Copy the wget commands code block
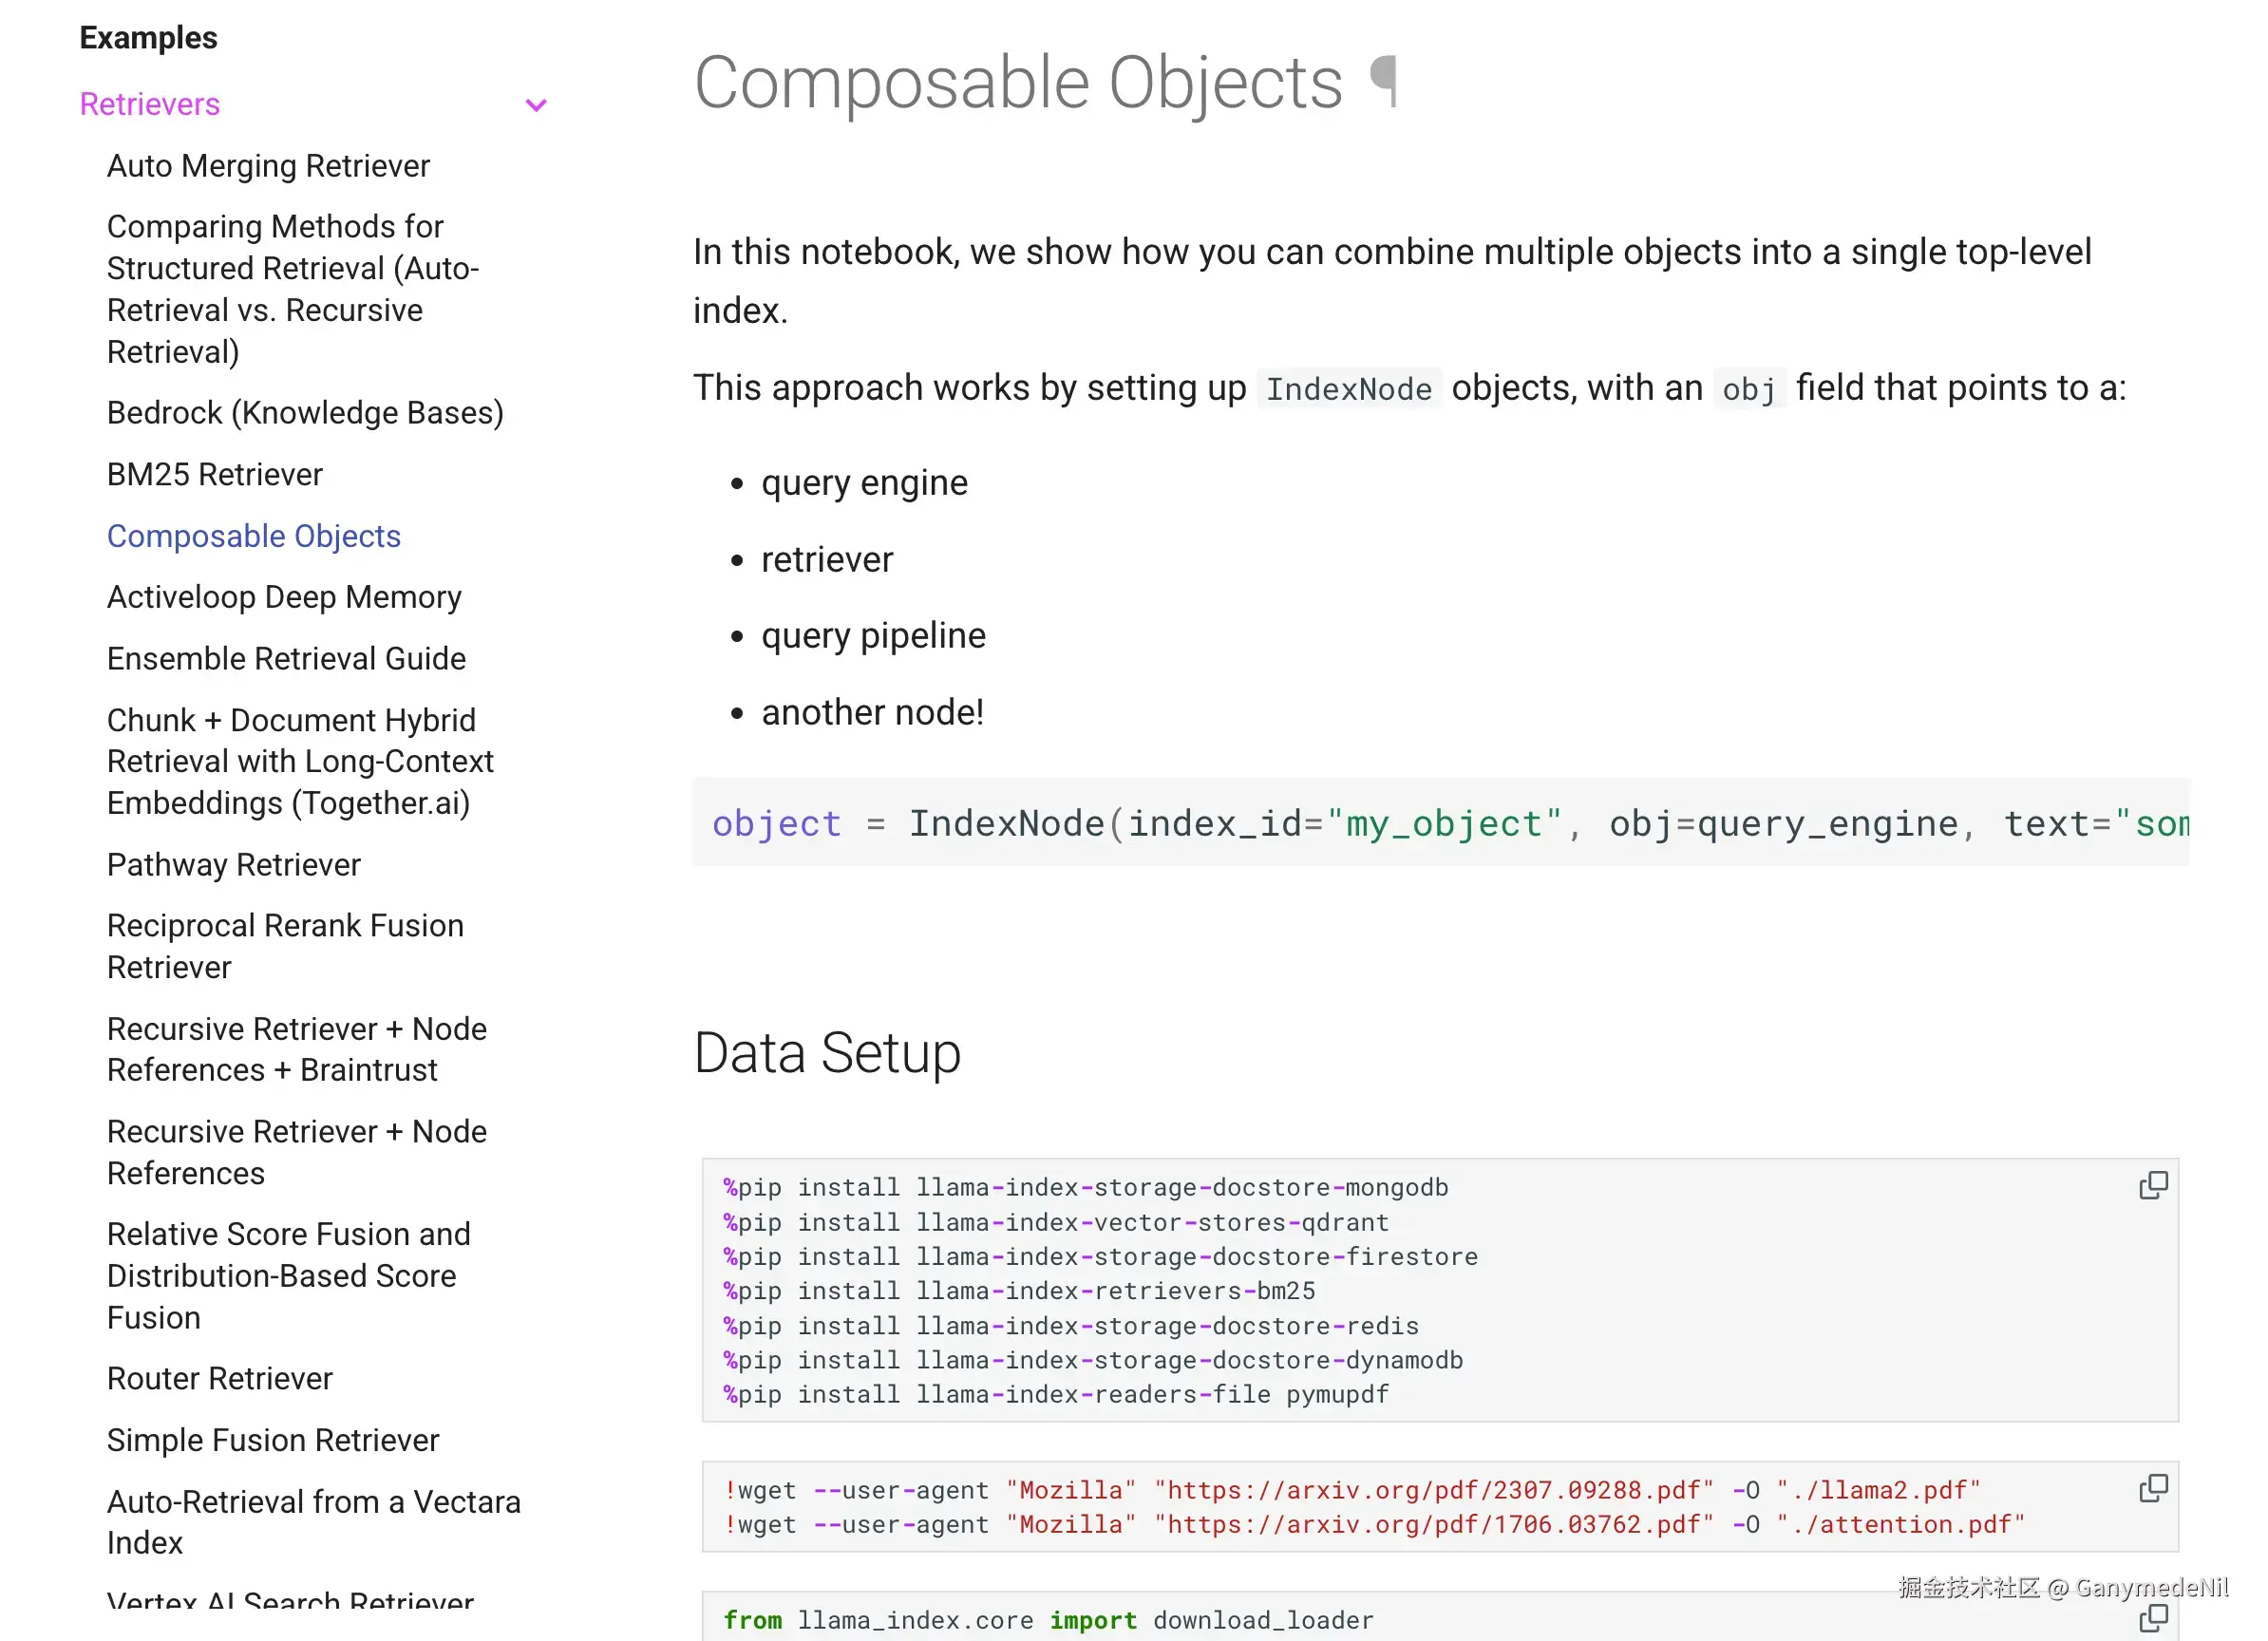2268x1641 pixels. point(2152,1489)
